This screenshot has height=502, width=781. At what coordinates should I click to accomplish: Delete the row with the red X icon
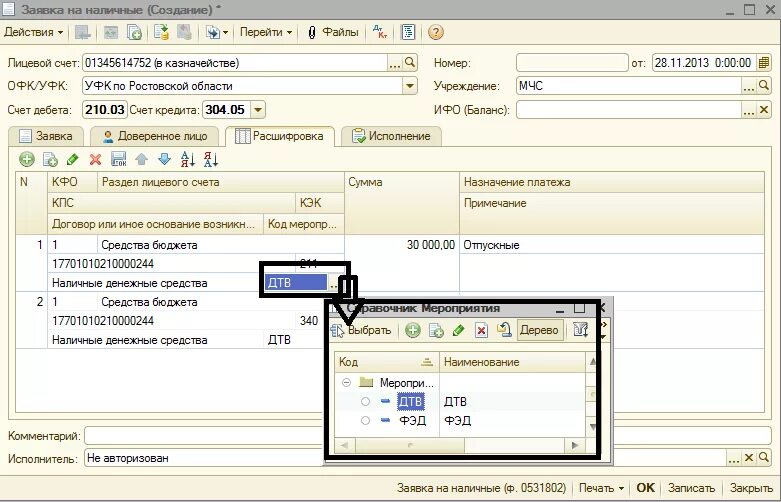pyautogui.click(x=95, y=159)
